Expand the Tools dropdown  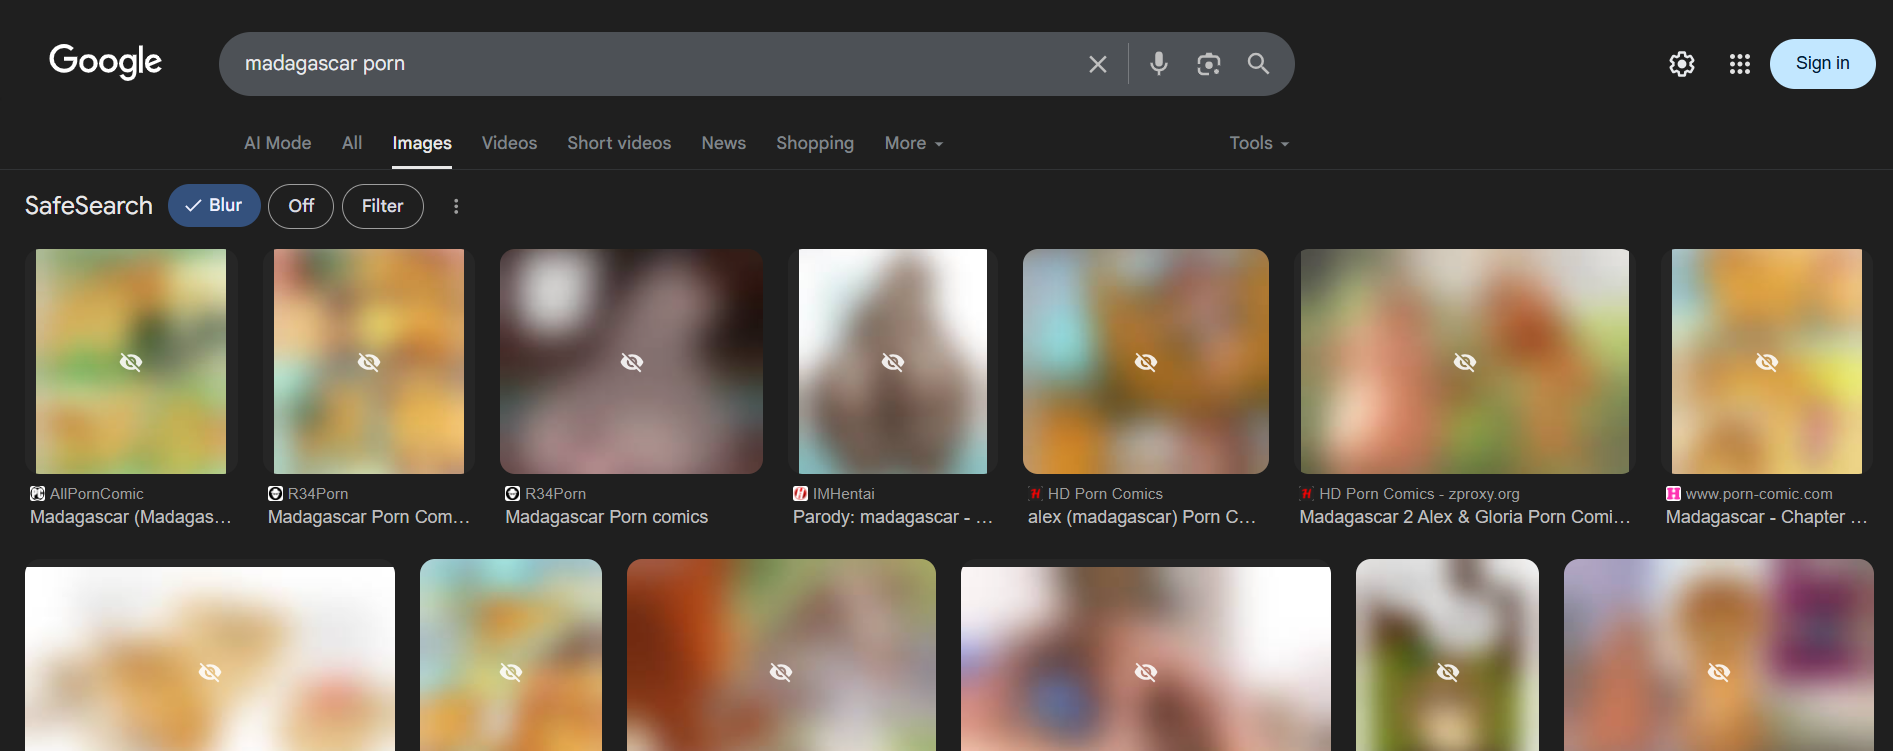point(1259,143)
